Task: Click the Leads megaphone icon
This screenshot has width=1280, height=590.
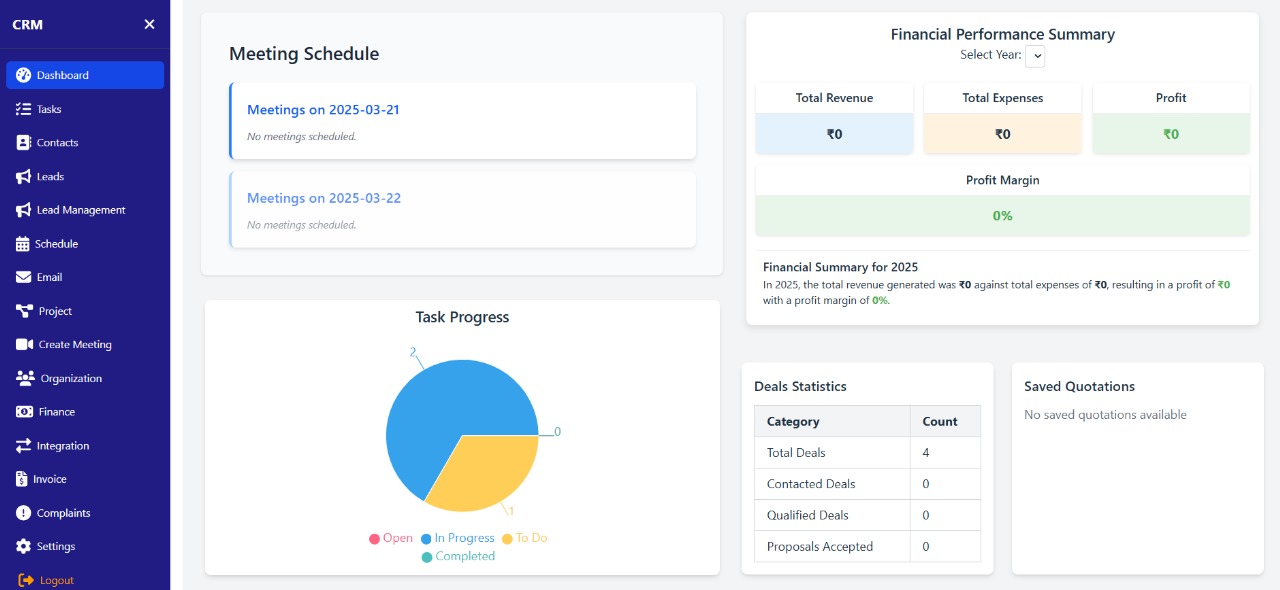Action: point(23,177)
